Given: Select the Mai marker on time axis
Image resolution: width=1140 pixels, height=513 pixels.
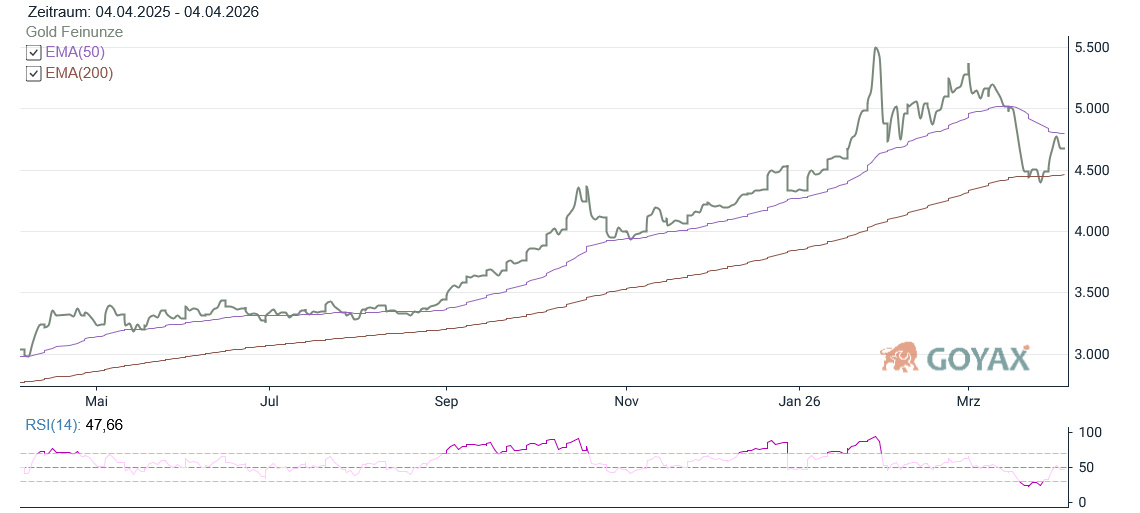Looking at the screenshot, I should point(96,402).
